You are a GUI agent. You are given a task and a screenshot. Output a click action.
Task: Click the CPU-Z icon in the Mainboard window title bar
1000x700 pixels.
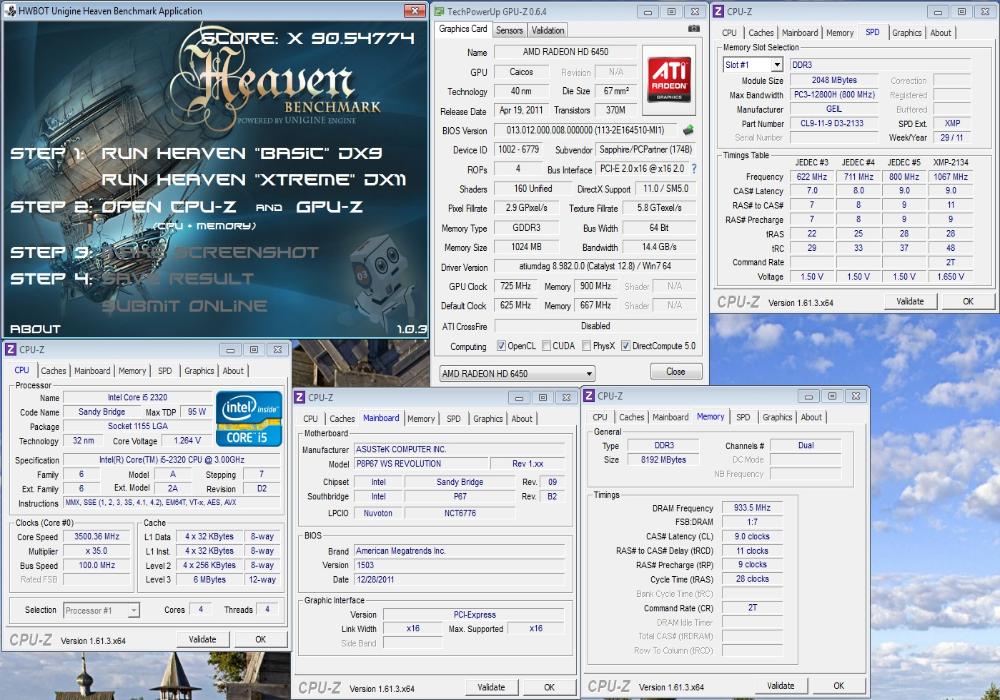pyautogui.click(x=300, y=398)
